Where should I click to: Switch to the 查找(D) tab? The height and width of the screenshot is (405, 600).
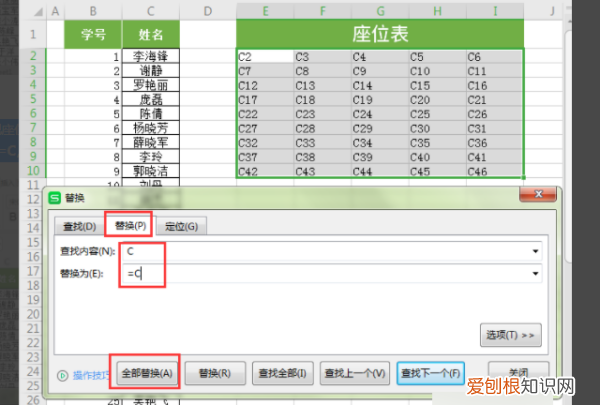point(80,226)
